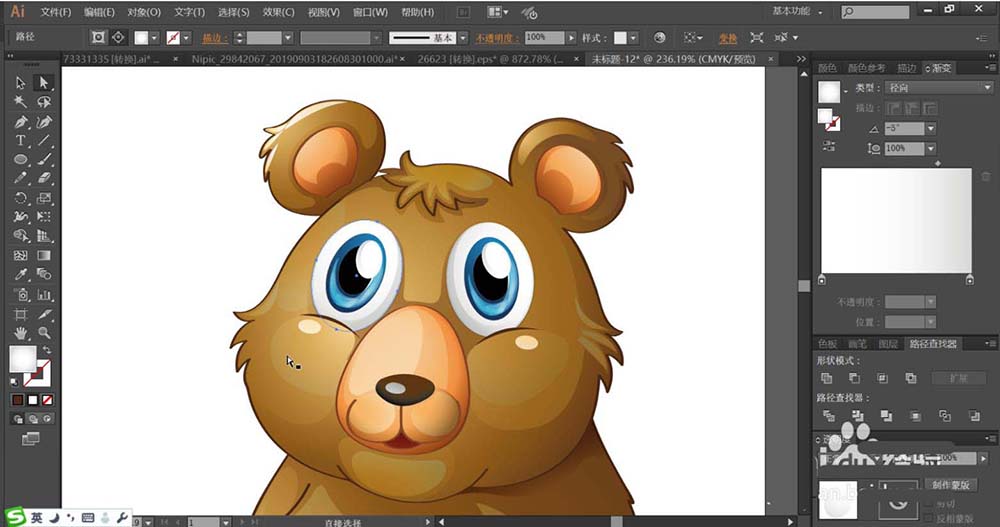Select the Scale tool

pyautogui.click(x=43, y=198)
